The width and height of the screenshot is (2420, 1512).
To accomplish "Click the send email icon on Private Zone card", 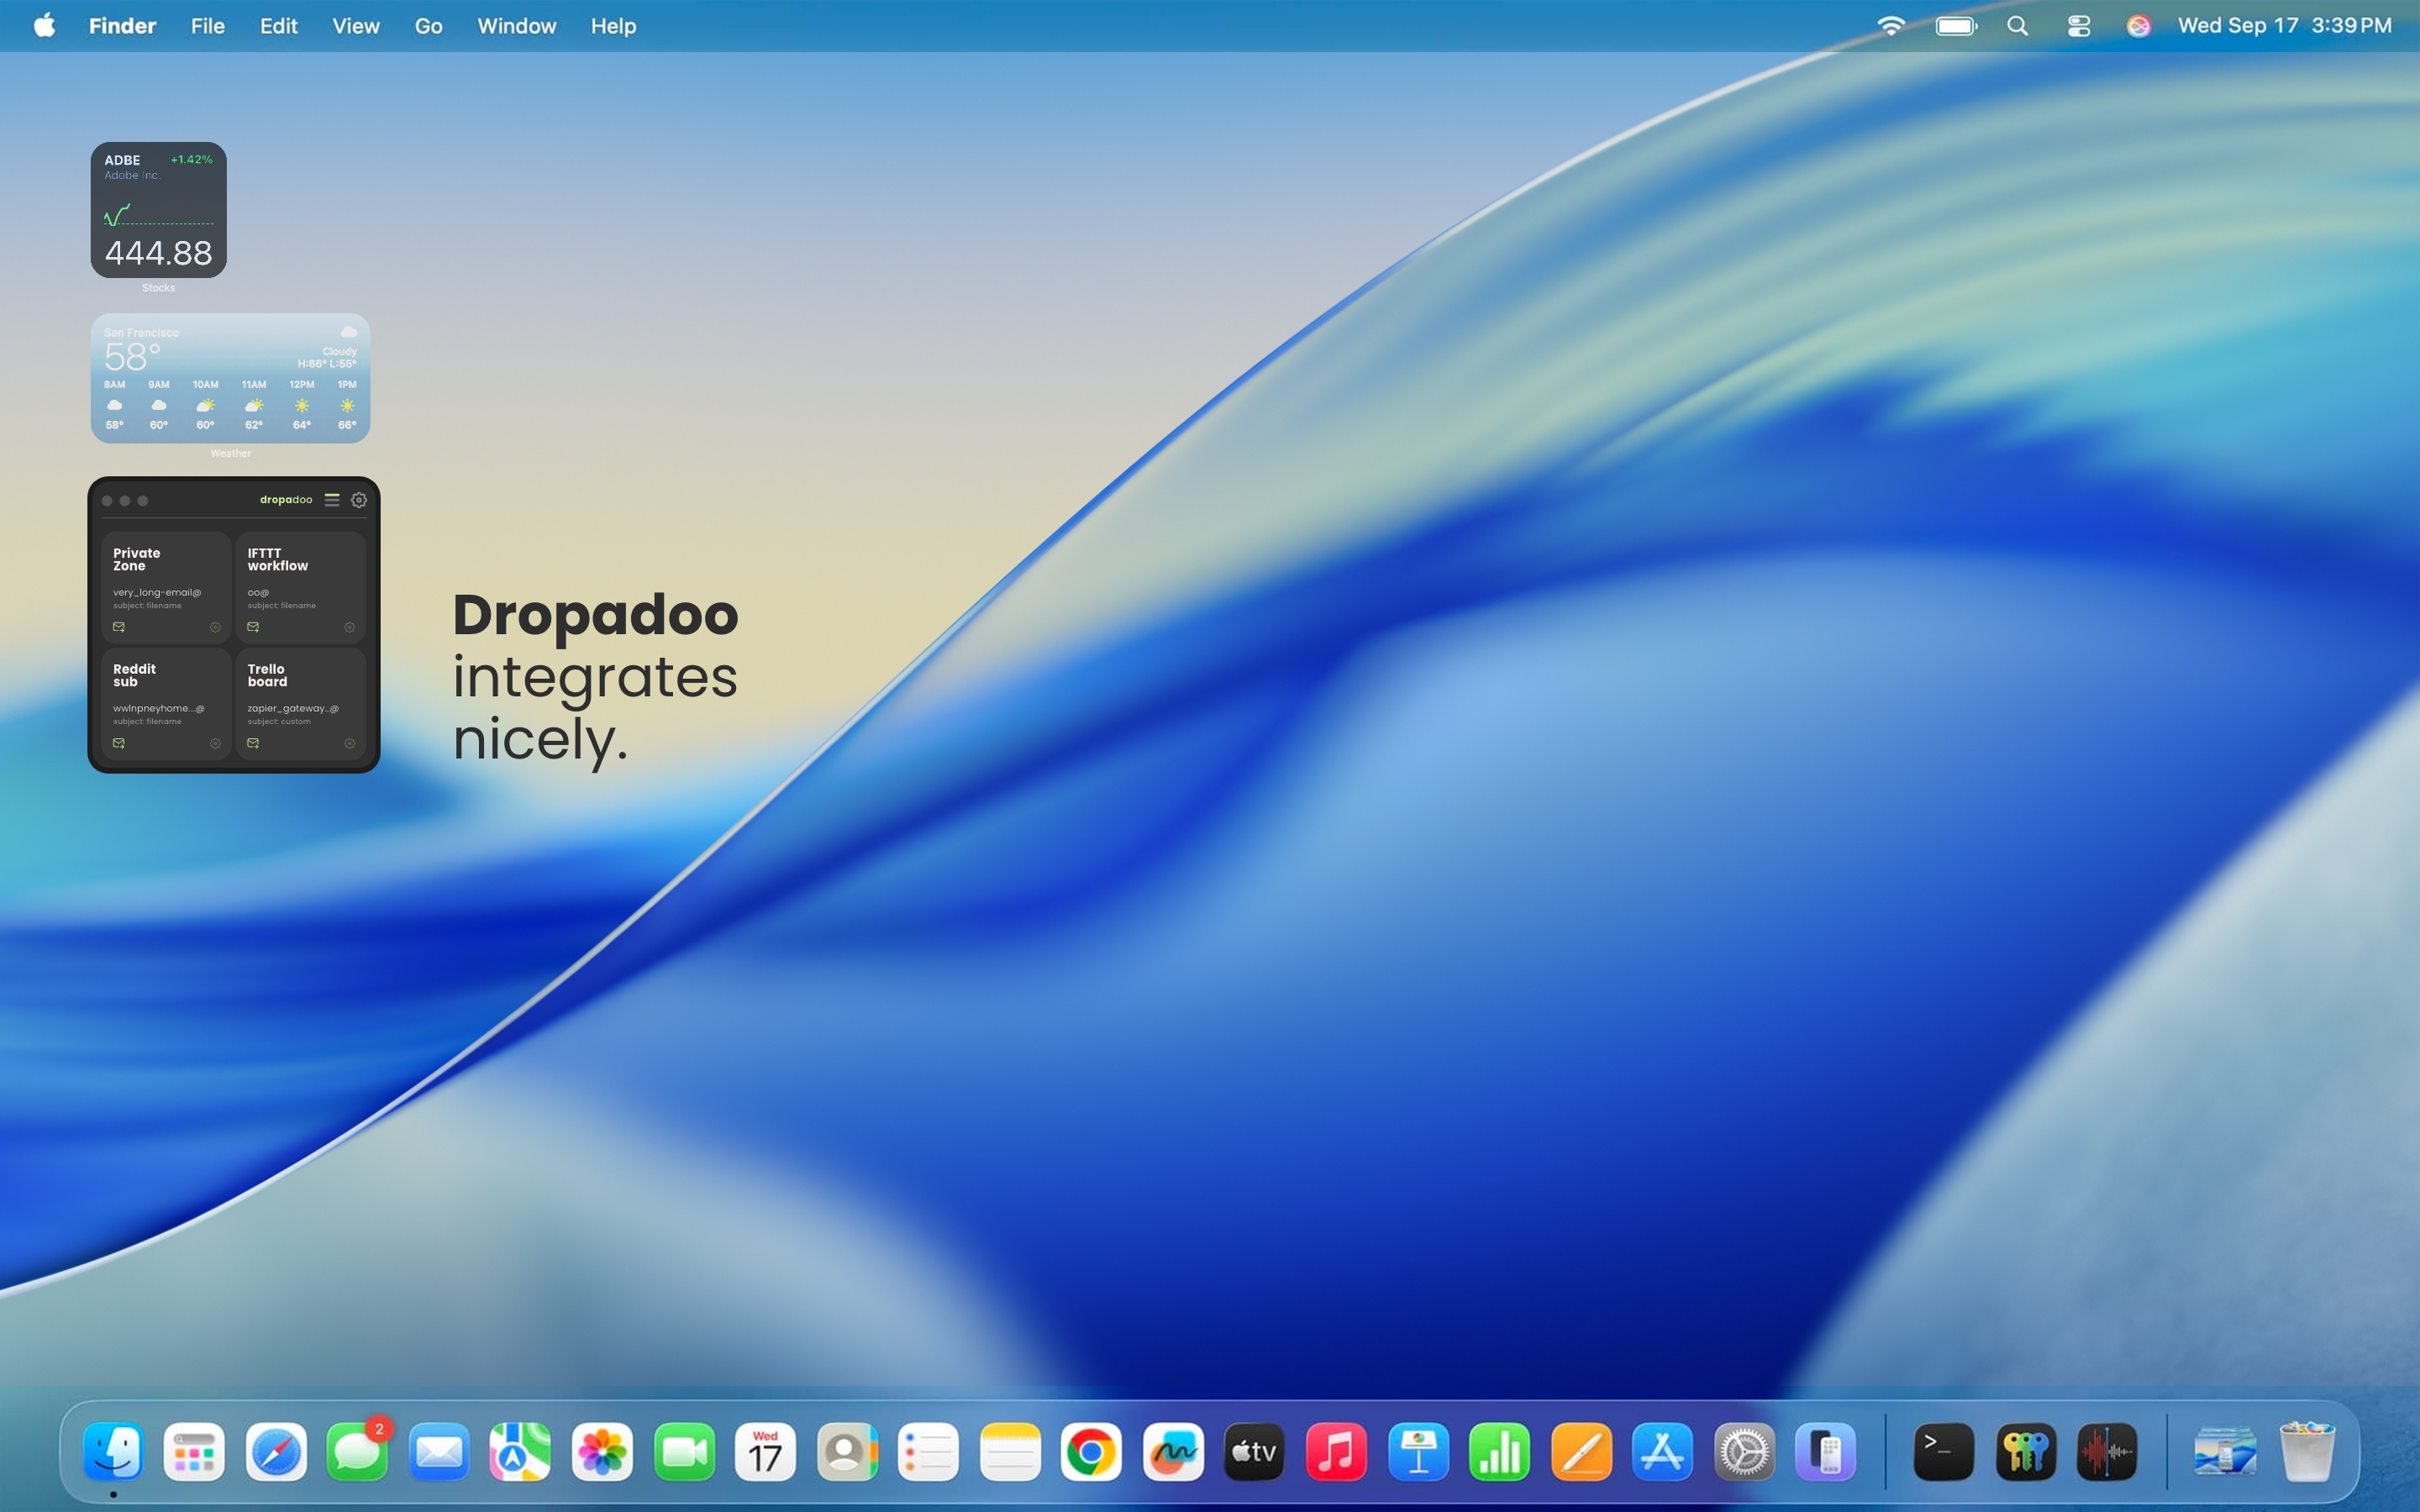I will [118, 627].
